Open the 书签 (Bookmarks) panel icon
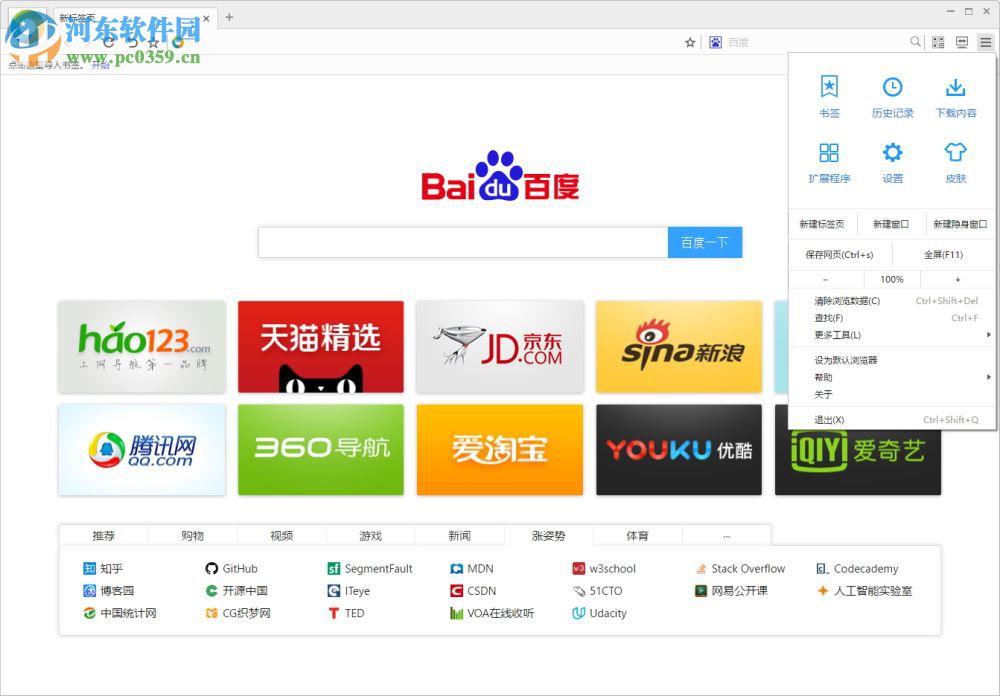Viewport: 1000px width, 696px height. (x=829, y=95)
